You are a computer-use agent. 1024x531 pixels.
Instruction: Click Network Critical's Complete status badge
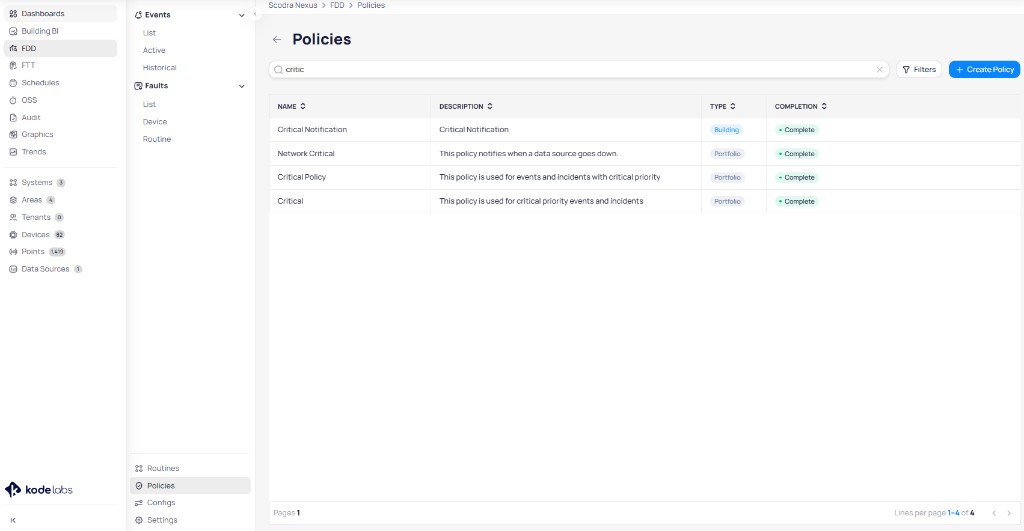coord(797,154)
